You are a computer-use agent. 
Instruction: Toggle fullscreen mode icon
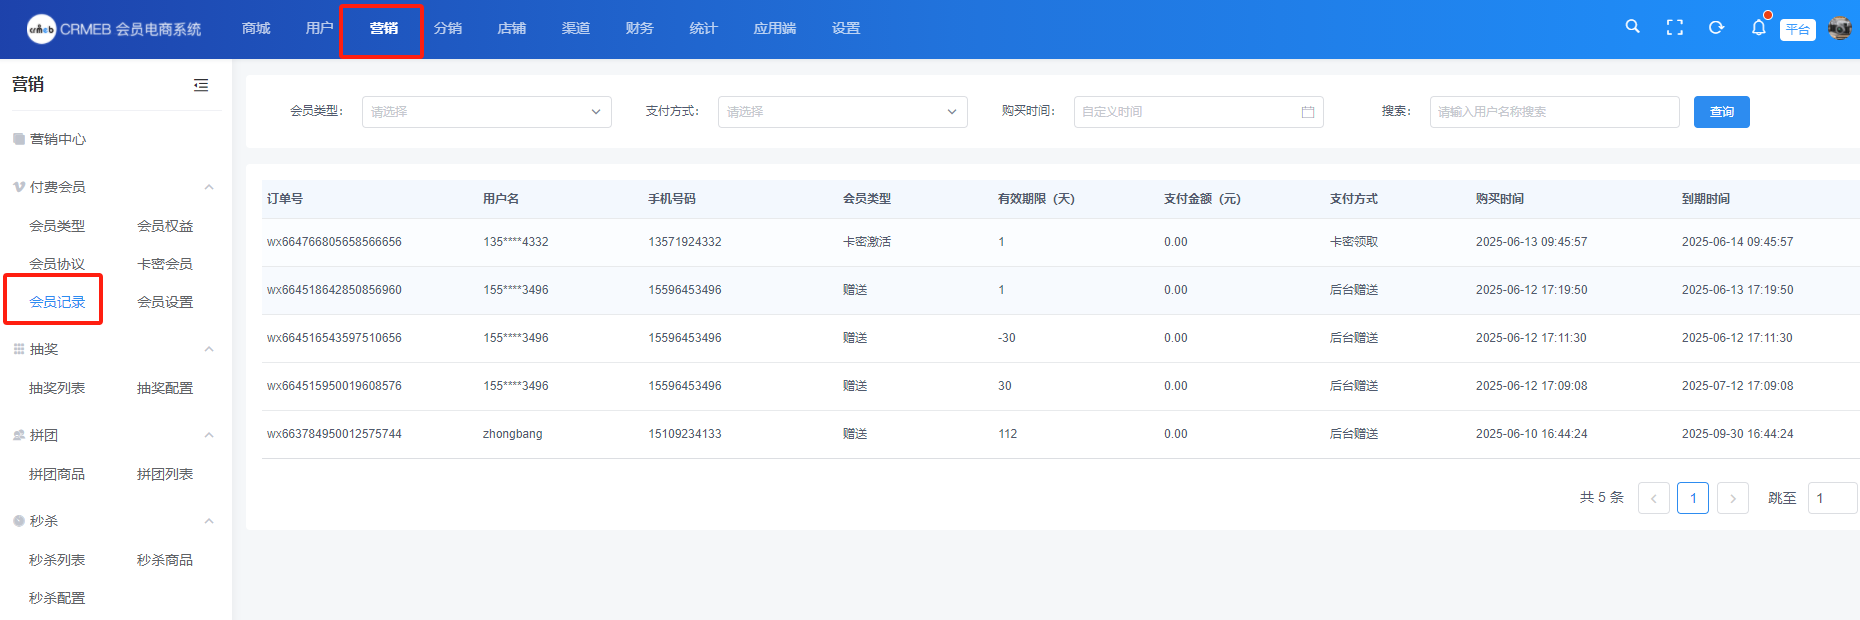(x=1674, y=28)
